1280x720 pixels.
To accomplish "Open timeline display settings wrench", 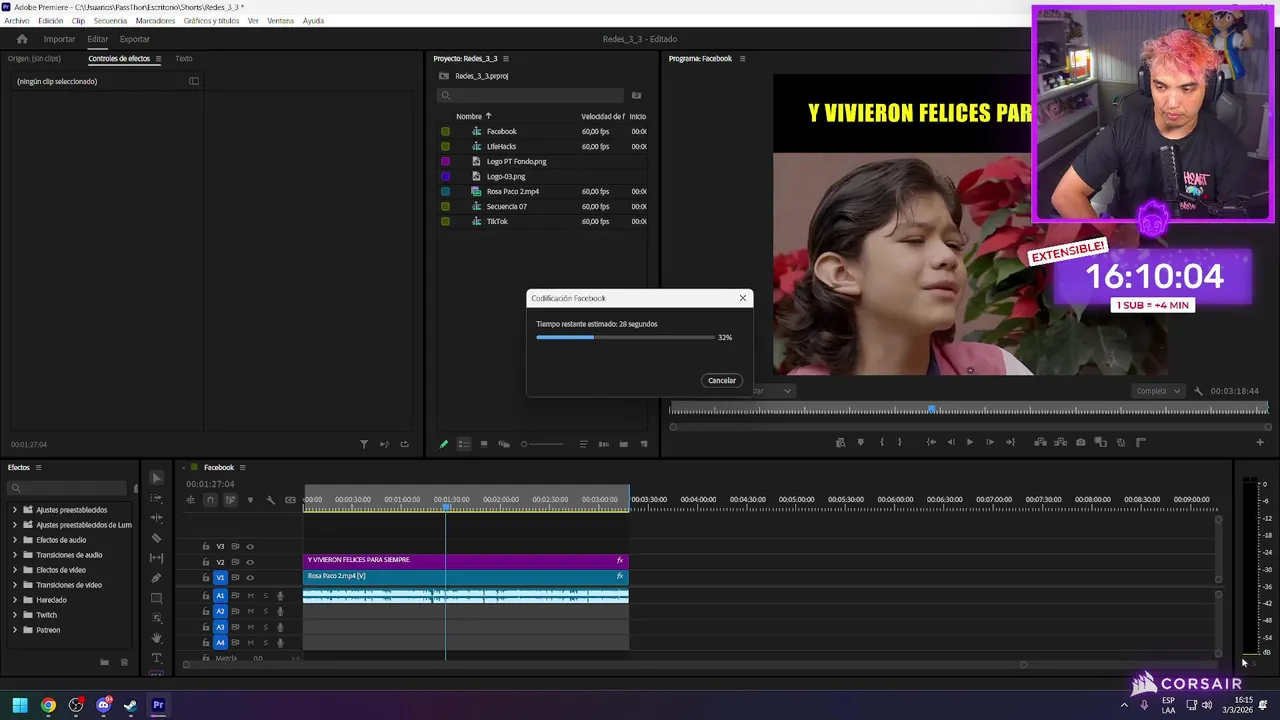I will pos(270,500).
